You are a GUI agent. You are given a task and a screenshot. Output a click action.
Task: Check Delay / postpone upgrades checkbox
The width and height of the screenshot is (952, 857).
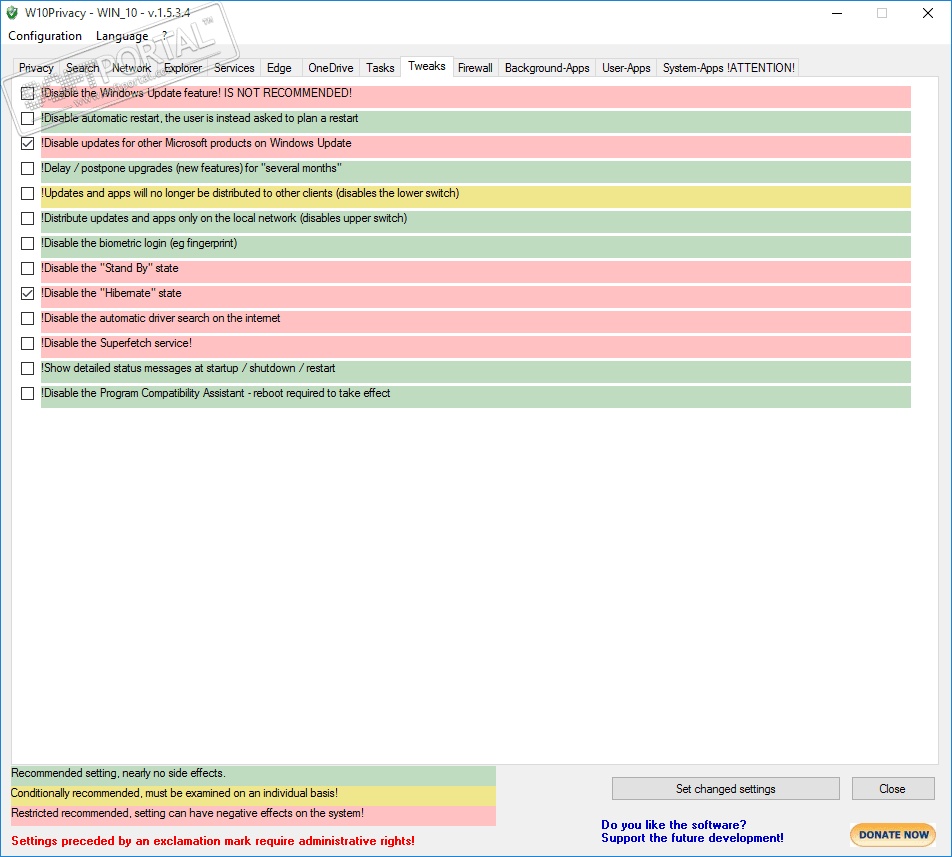27,168
